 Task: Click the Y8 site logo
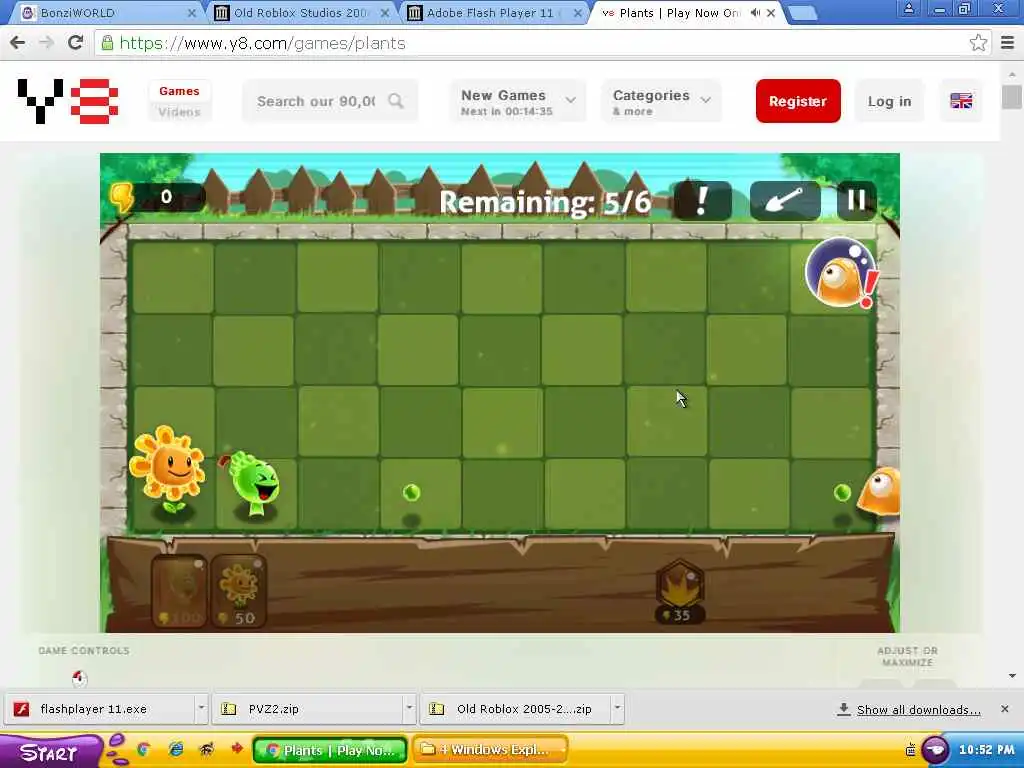pyautogui.click(x=68, y=101)
